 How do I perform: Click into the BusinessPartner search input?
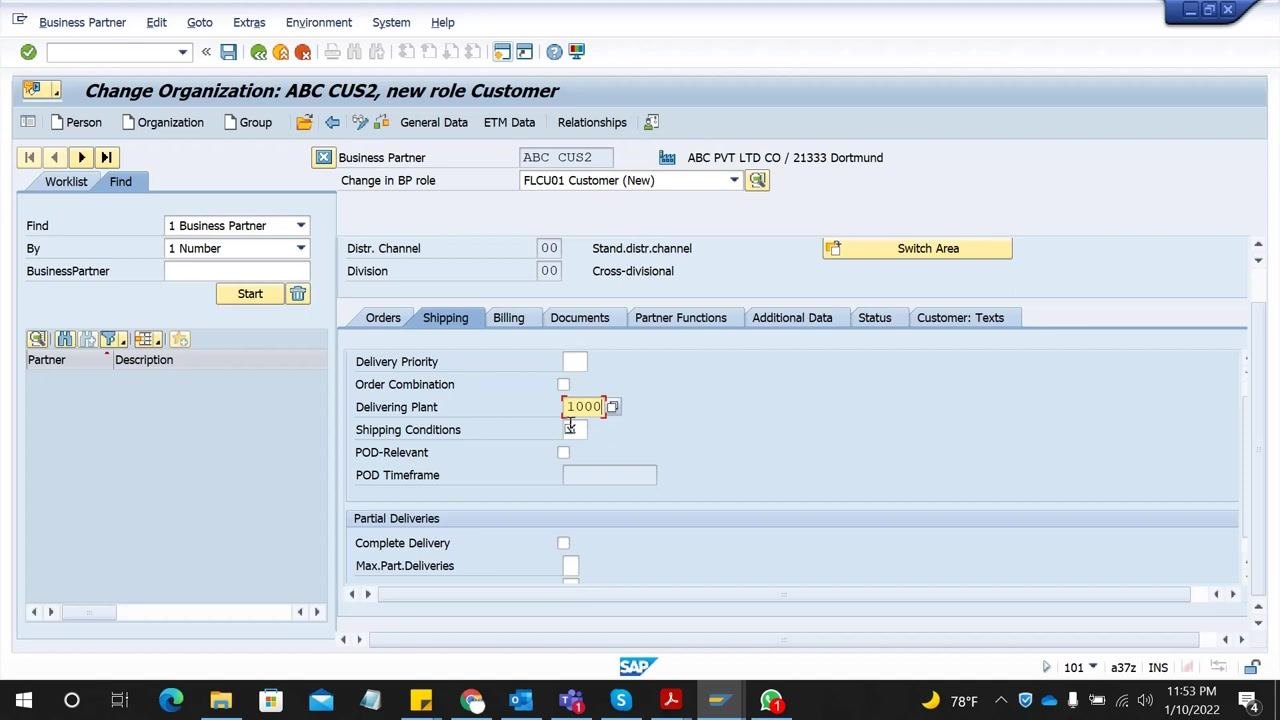(237, 271)
